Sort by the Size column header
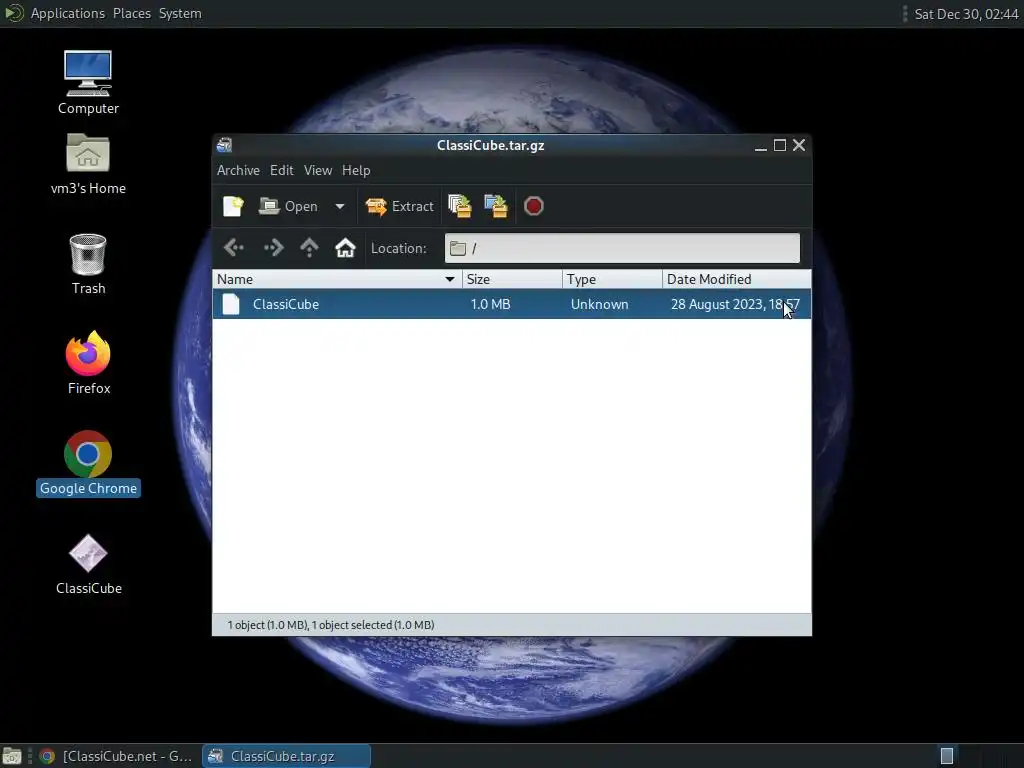The height and width of the screenshot is (768, 1024). click(x=512, y=280)
